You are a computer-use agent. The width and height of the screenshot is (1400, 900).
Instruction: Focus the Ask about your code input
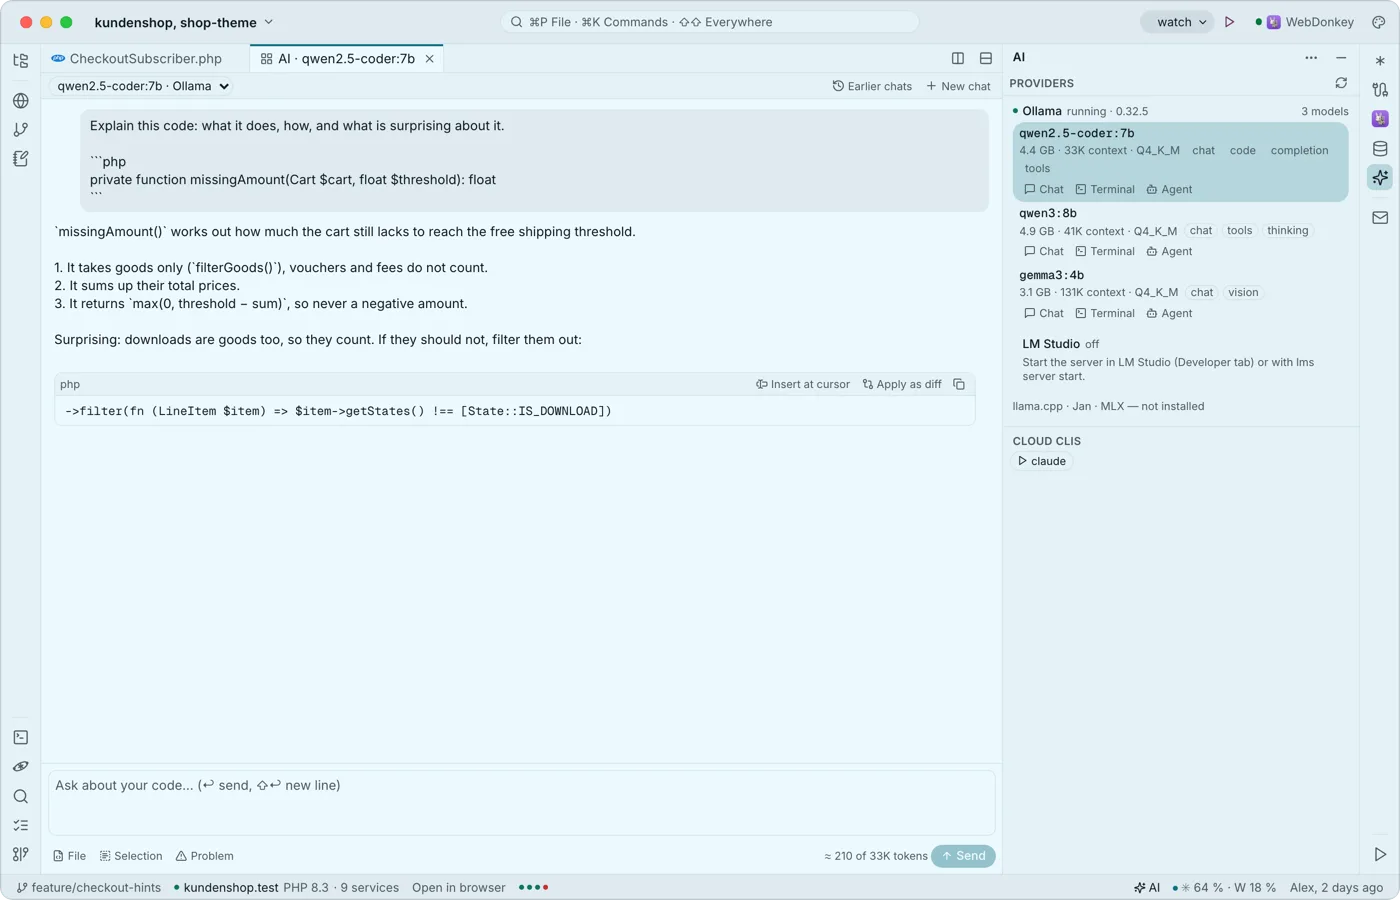pyautogui.click(x=522, y=802)
